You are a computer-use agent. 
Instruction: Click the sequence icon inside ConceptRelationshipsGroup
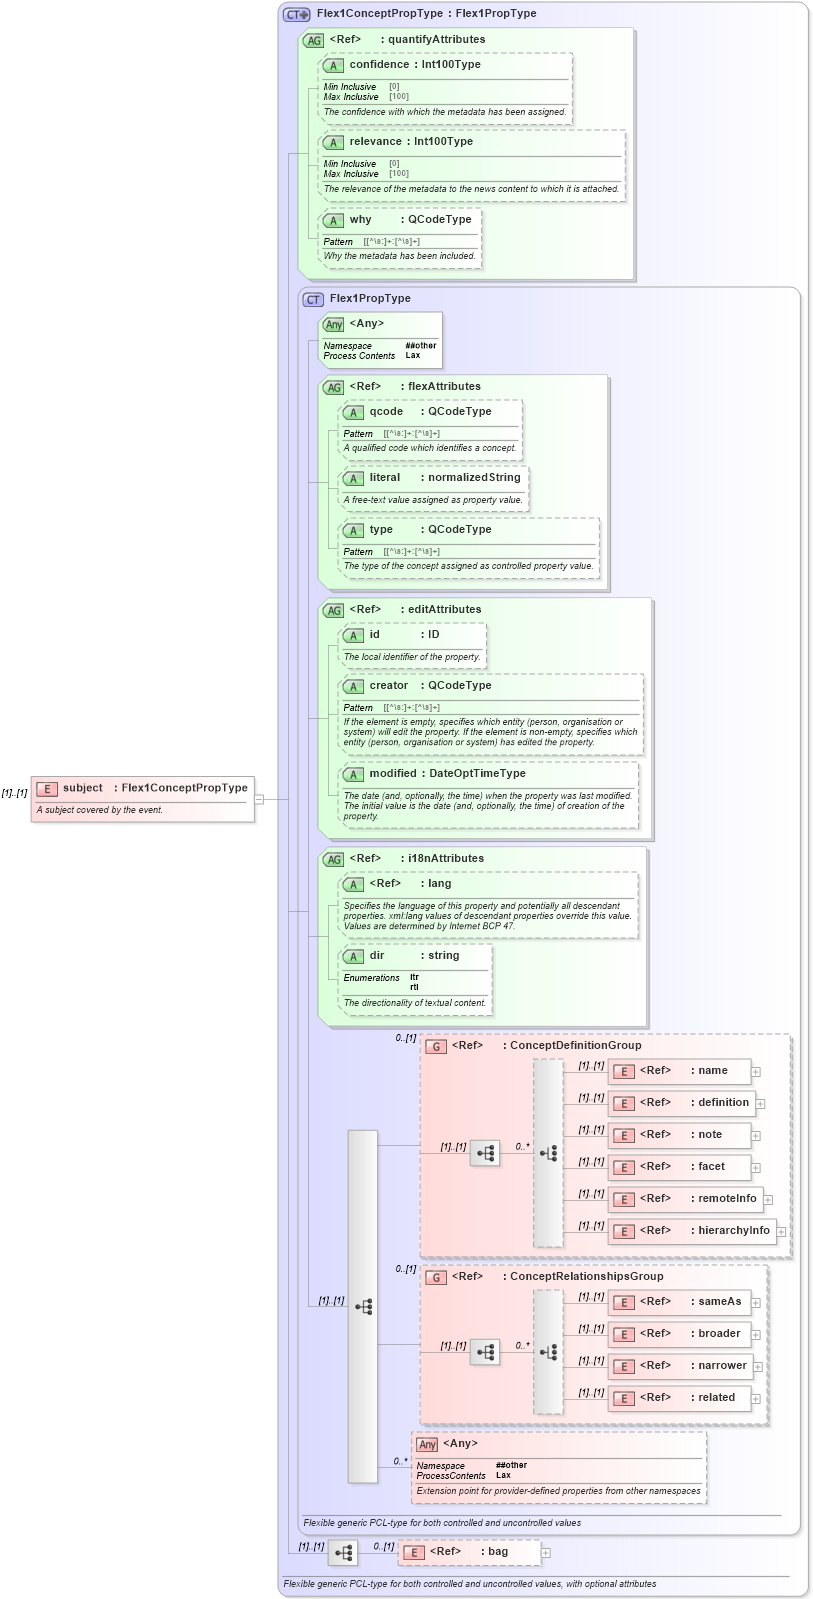coord(485,1352)
